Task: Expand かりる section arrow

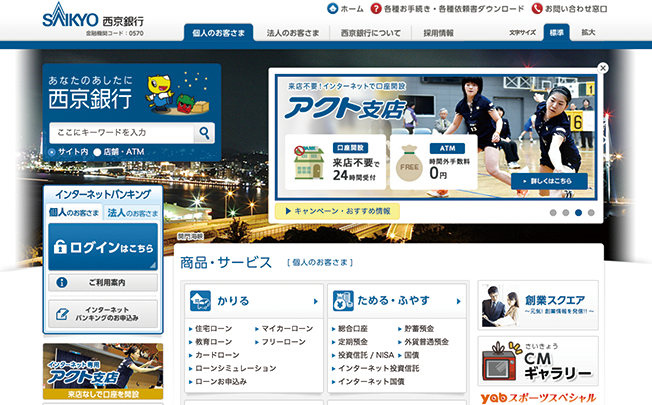Action: [x=316, y=301]
